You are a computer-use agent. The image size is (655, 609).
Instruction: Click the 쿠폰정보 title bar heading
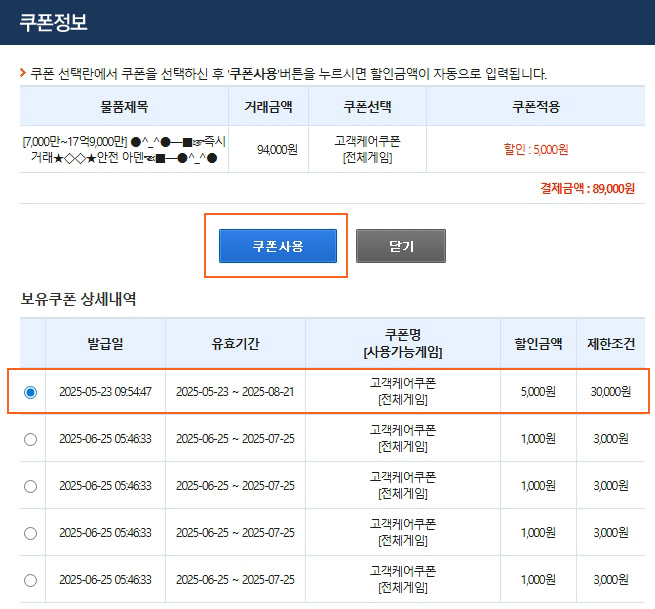click(x=53, y=22)
